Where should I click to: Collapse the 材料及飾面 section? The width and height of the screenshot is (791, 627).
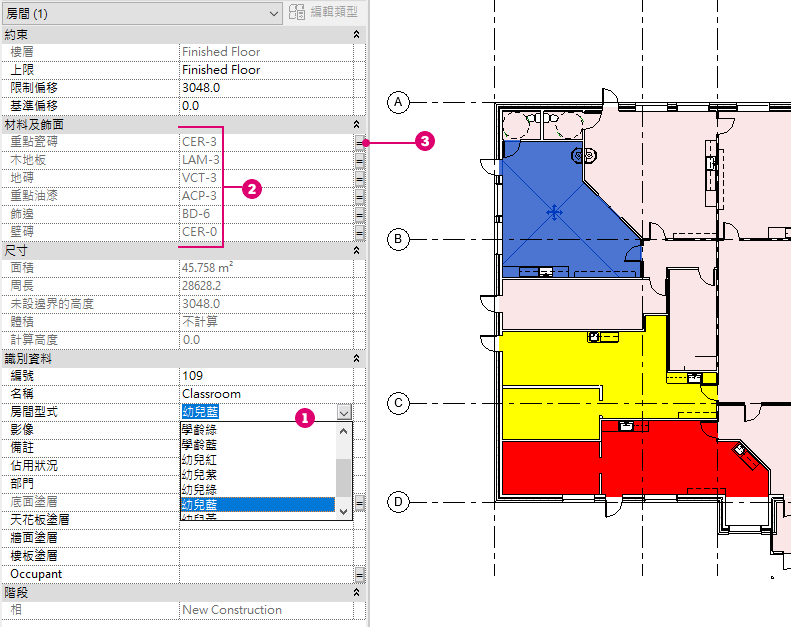[x=356, y=124]
